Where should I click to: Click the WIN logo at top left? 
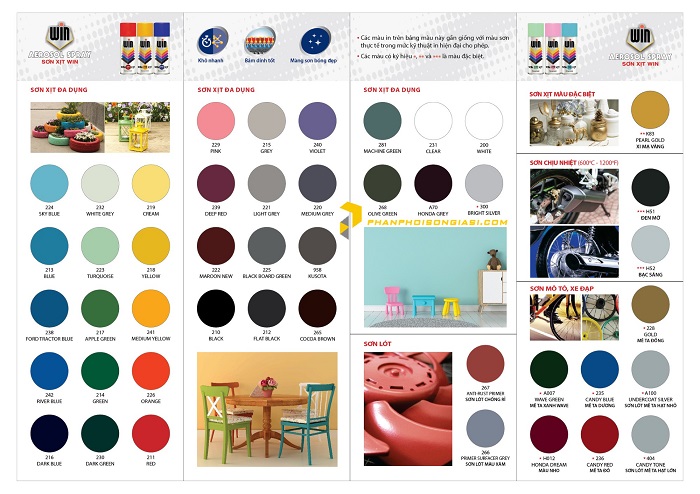pyautogui.click(x=60, y=37)
